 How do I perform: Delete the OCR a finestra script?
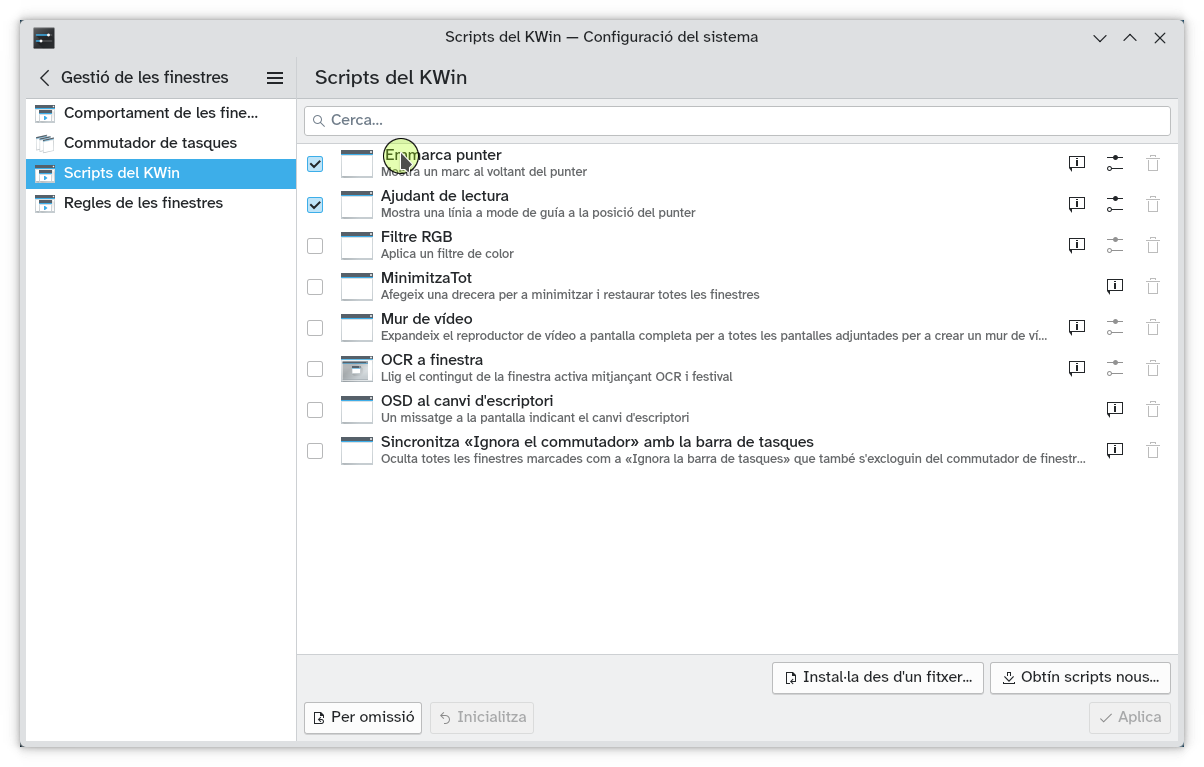[1153, 368]
